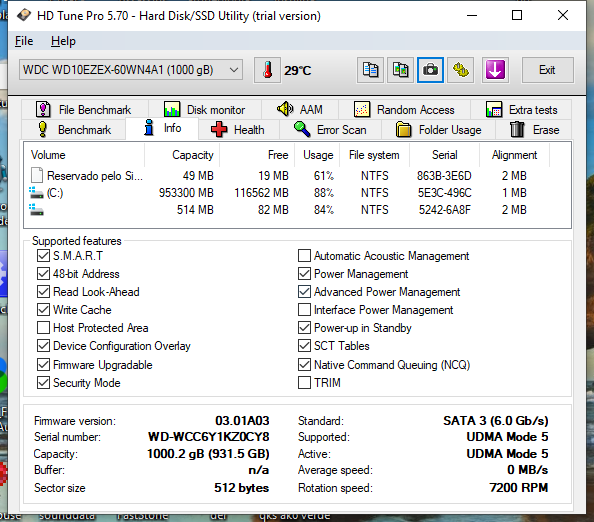Click the Alignment column header
The width and height of the screenshot is (594, 522).
click(x=514, y=155)
